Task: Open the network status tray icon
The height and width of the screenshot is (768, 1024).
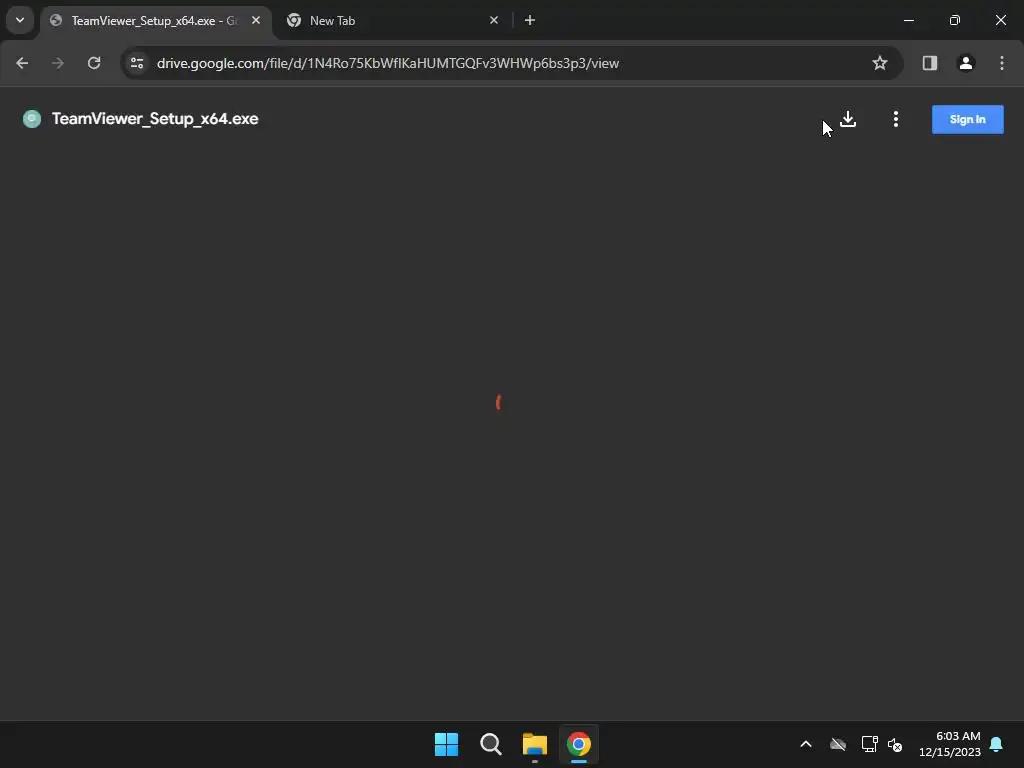Action: 869,744
